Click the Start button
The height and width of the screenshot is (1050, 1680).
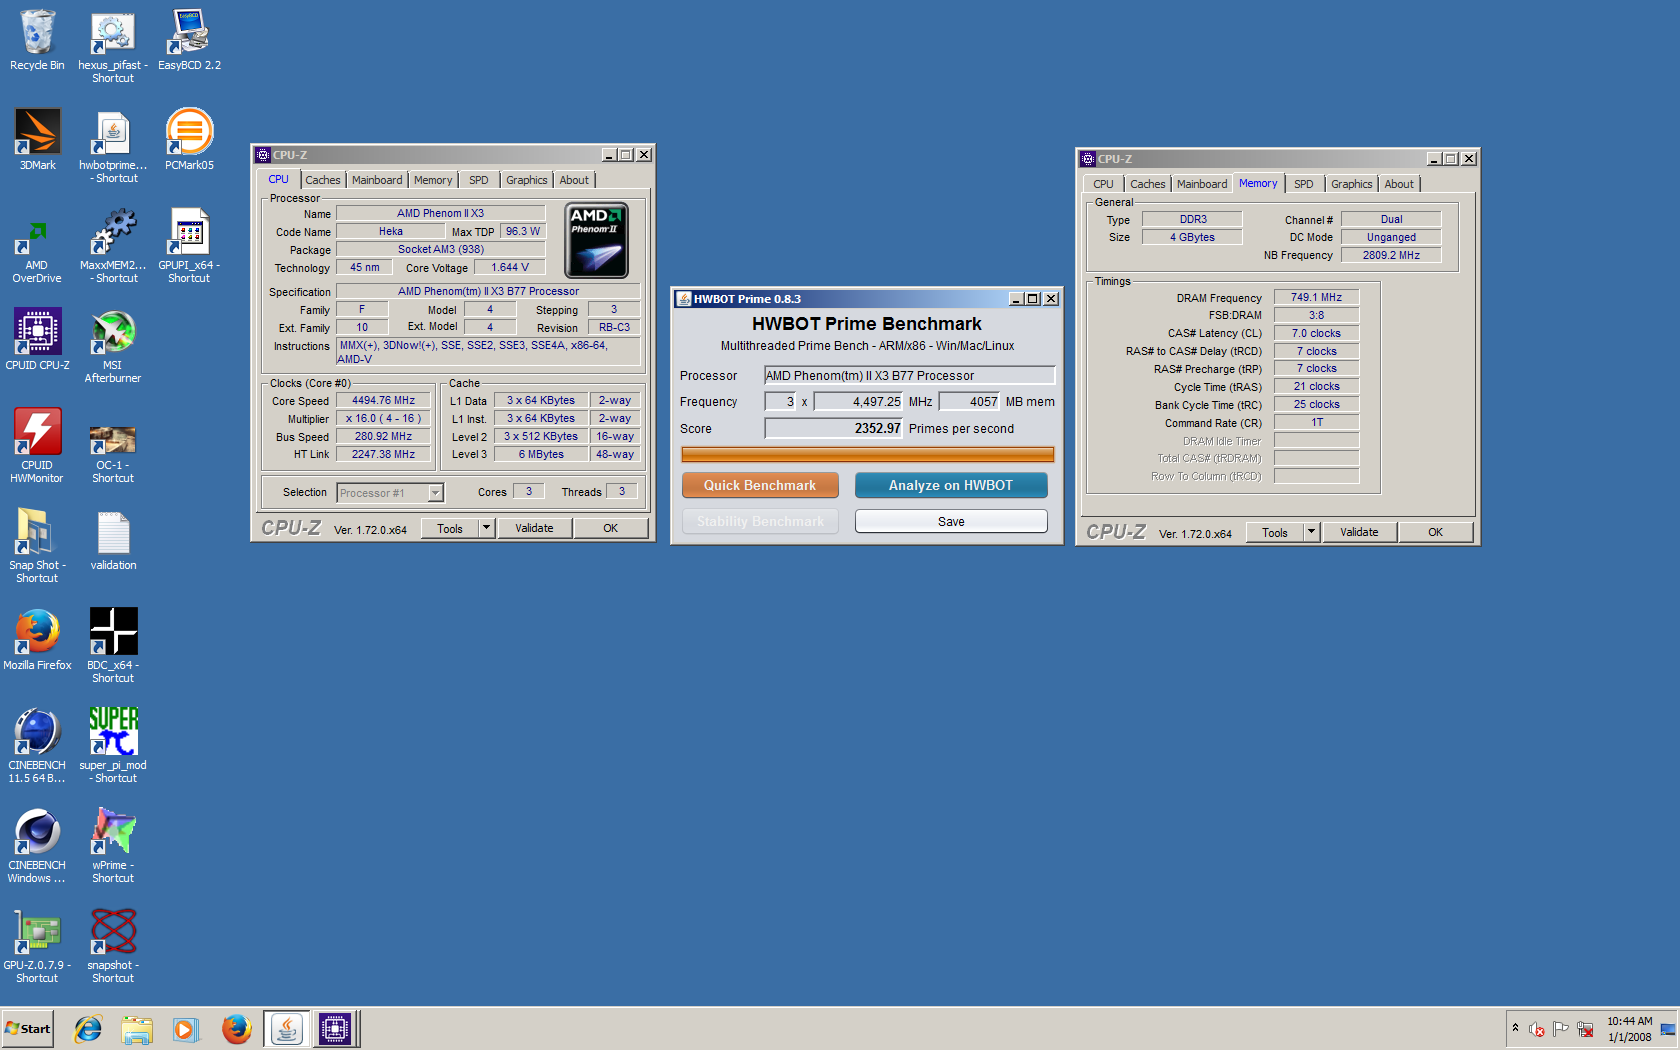(x=28, y=1029)
